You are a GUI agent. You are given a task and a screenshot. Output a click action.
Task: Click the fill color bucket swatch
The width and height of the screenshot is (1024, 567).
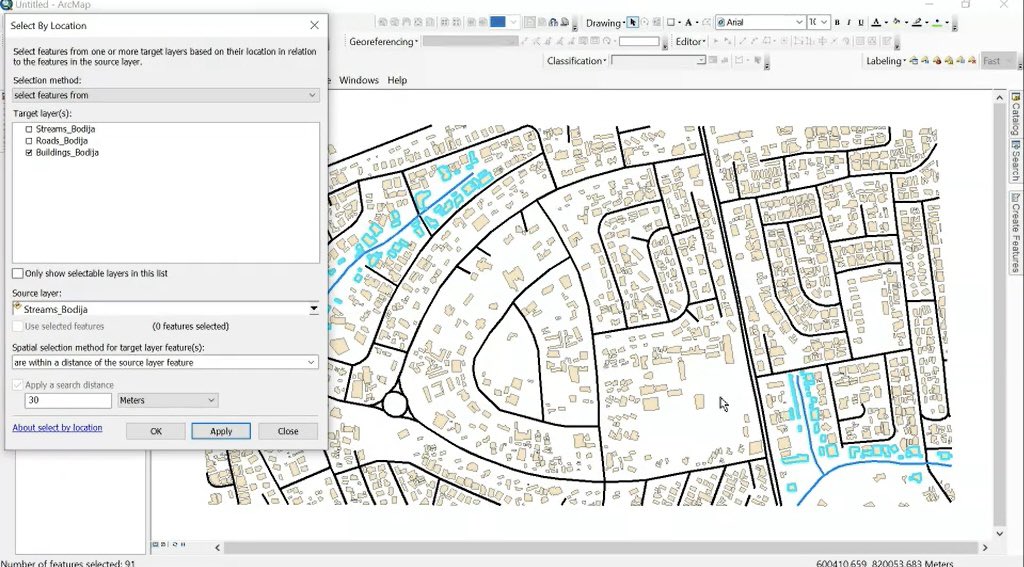click(x=897, y=22)
